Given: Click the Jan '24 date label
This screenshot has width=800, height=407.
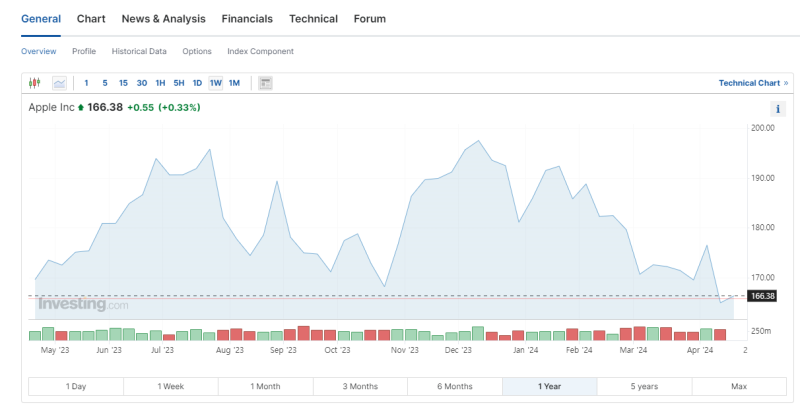Looking at the screenshot, I should (x=526, y=350).
